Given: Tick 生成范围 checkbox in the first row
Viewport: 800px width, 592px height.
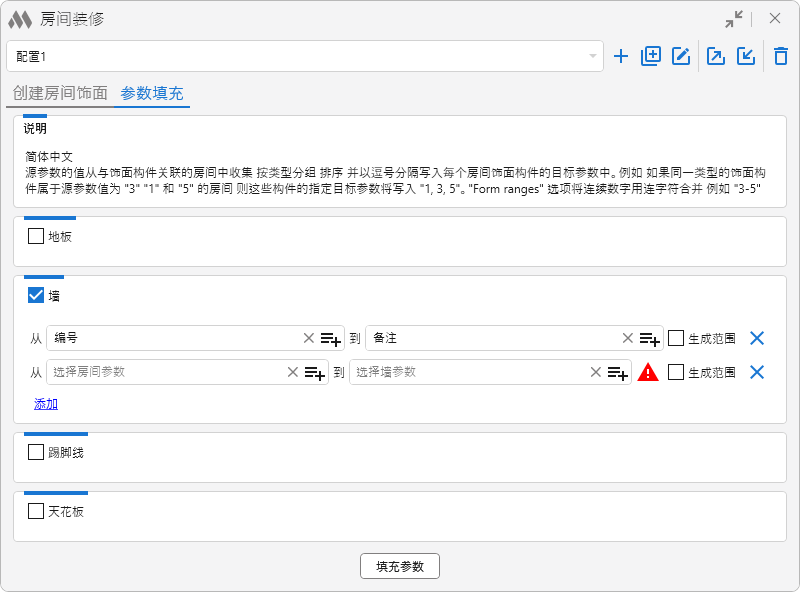Looking at the screenshot, I should pyautogui.click(x=676, y=339).
